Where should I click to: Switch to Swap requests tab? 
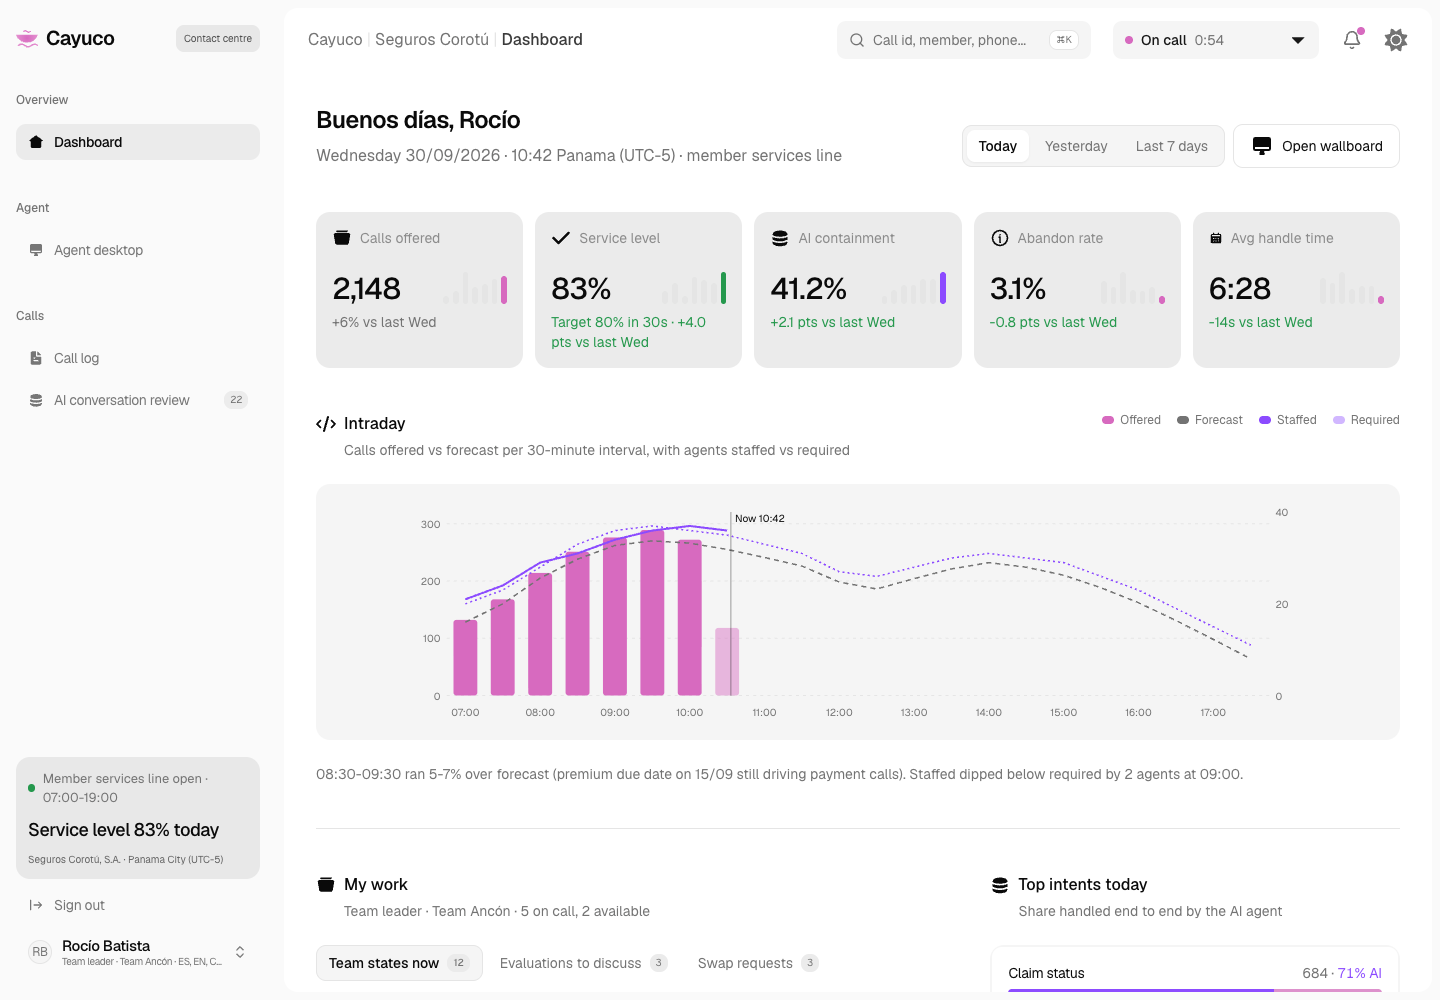point(758,963)
